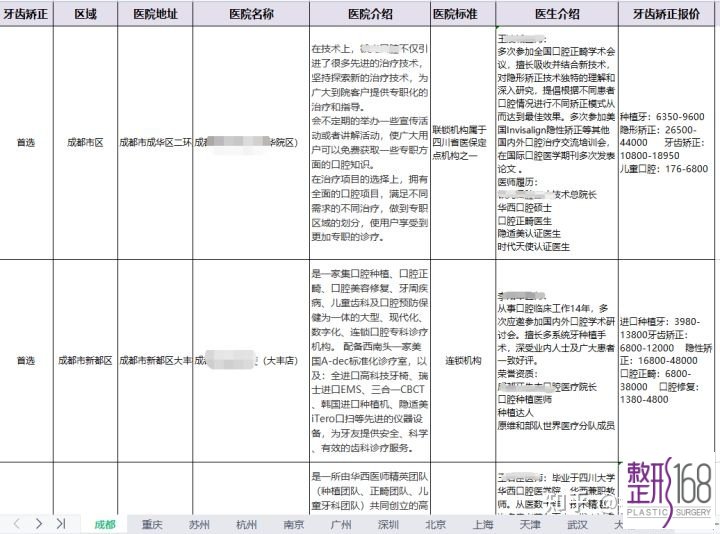The height and width of the screenshot is (534, 720).
Task: Select the 南京 sheet tab
Action: (x=294, y=524)
